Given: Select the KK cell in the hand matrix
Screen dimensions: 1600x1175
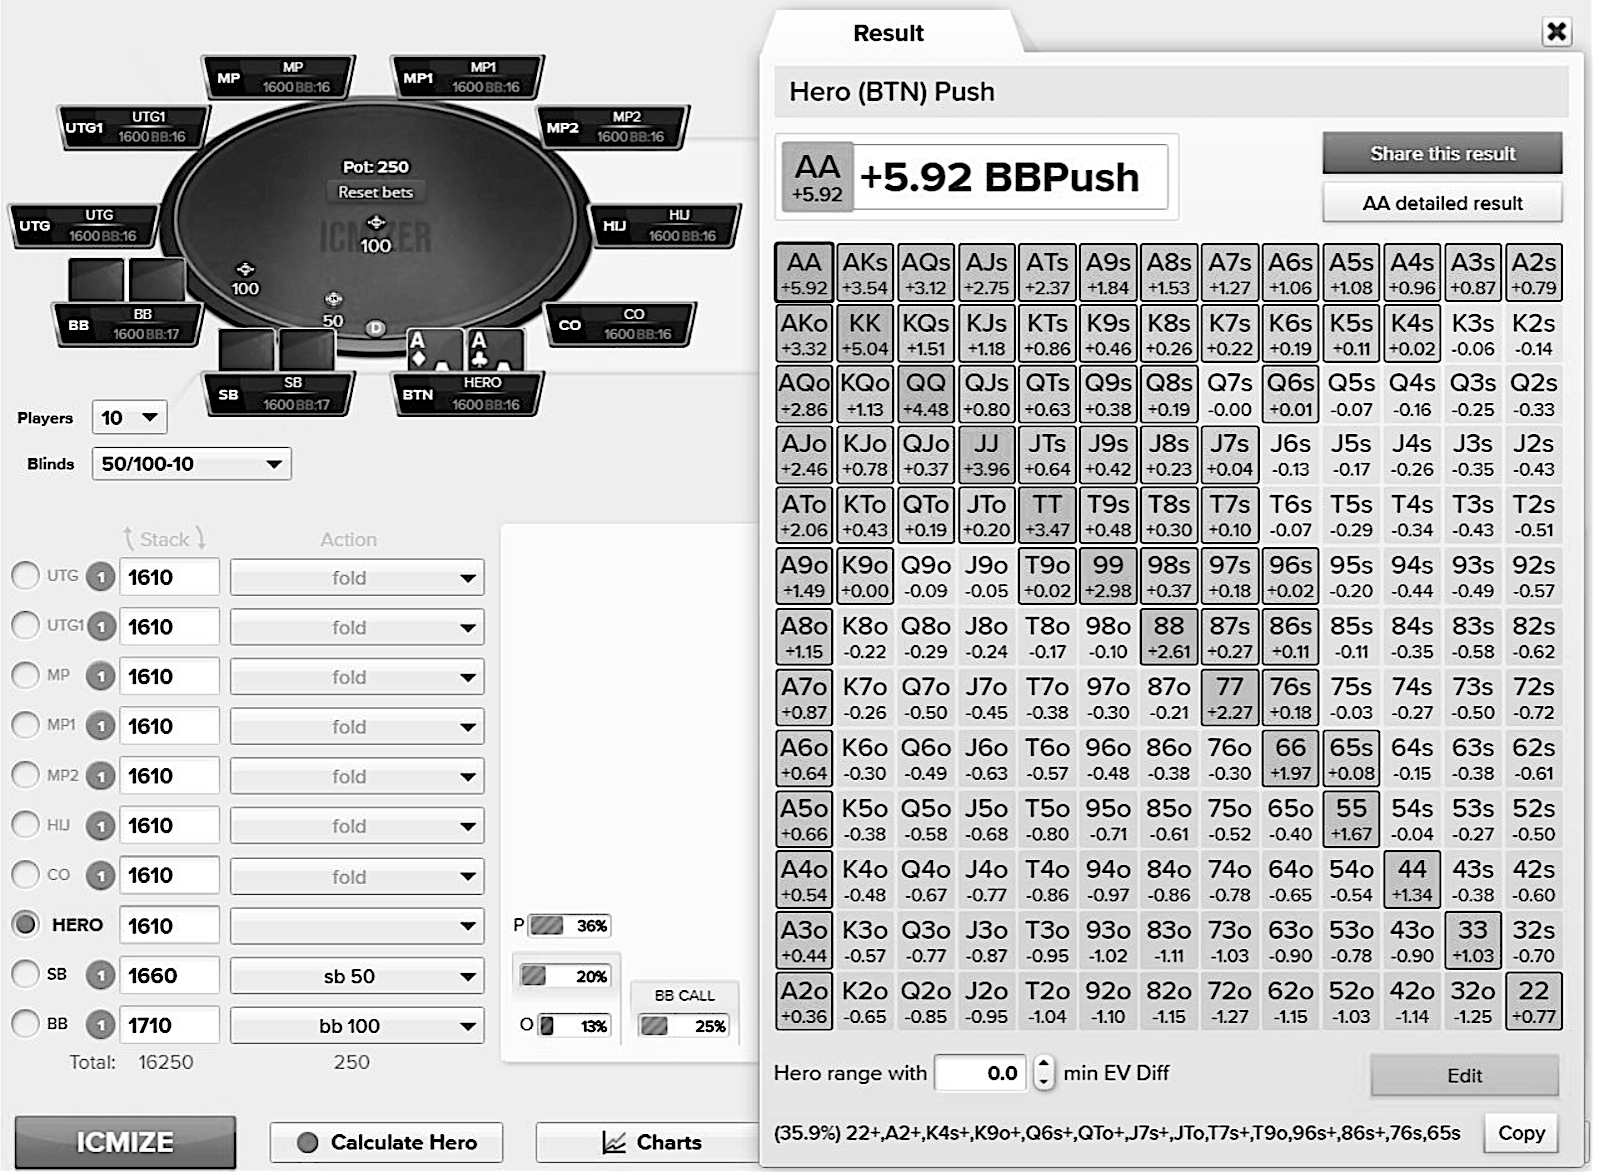Looking at the screenshot, I should coord(864,333).
